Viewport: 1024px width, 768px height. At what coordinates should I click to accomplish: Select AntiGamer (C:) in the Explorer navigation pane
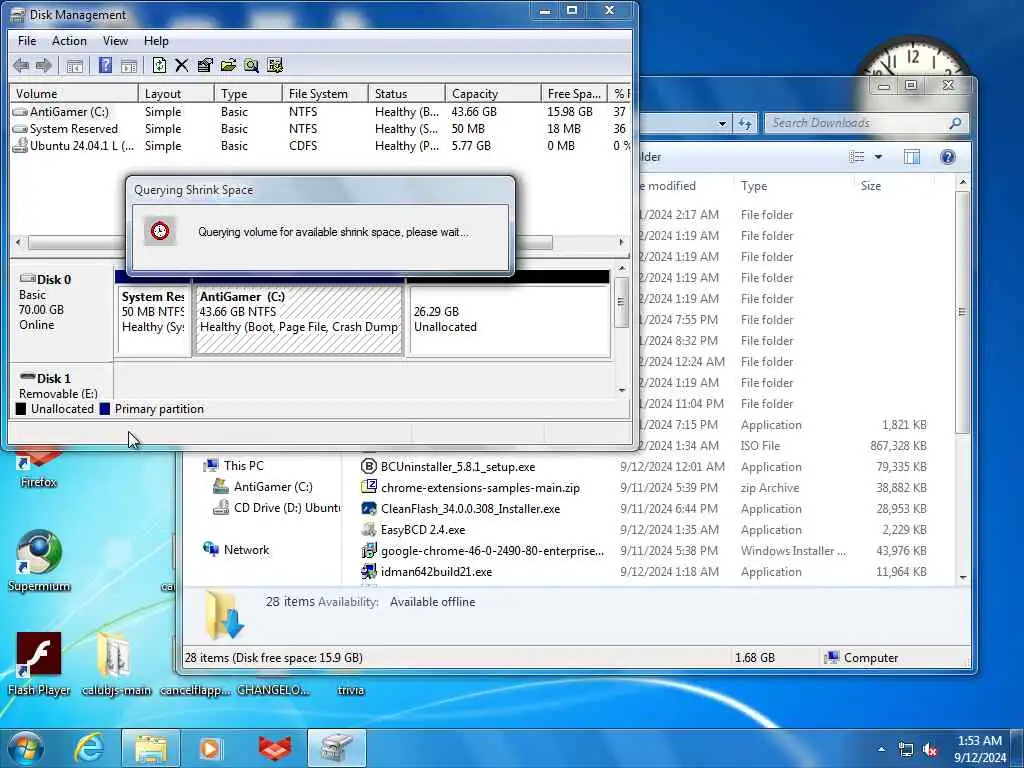coord(263,487)
